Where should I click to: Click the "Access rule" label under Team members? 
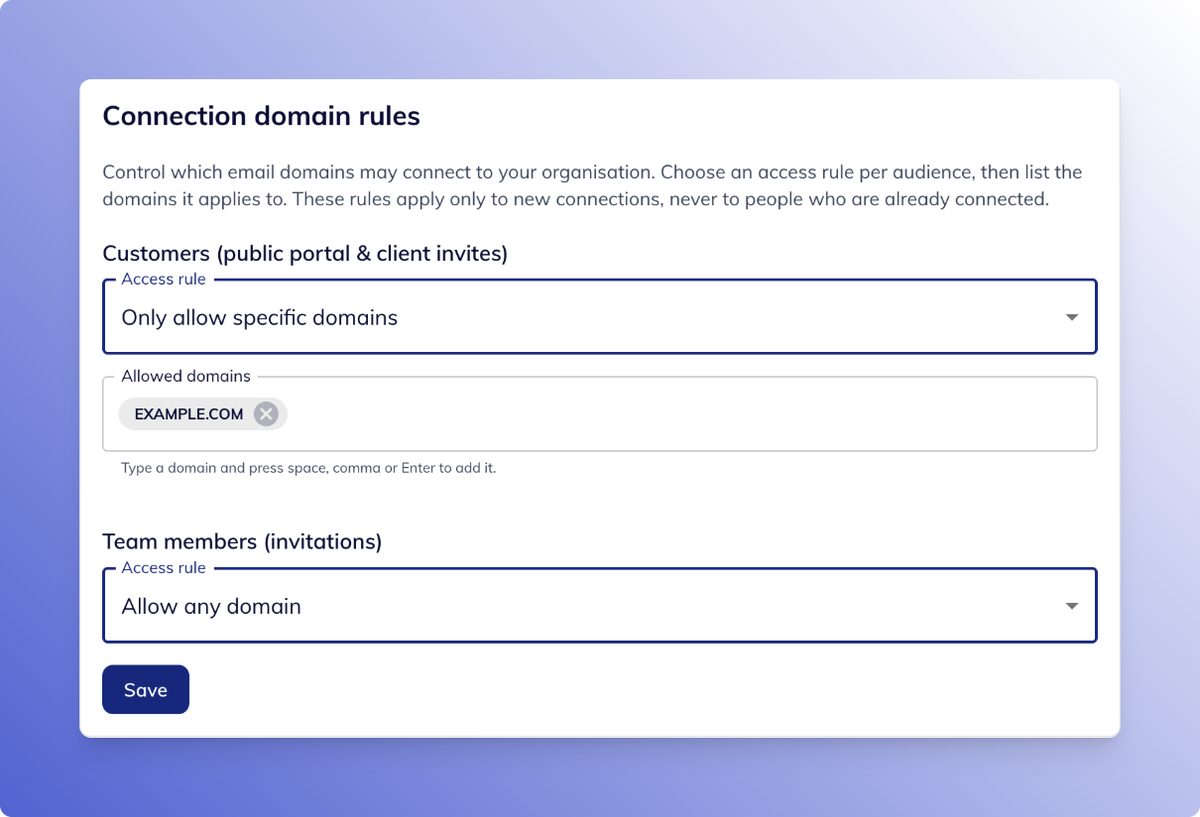click(x=163, y=568)
